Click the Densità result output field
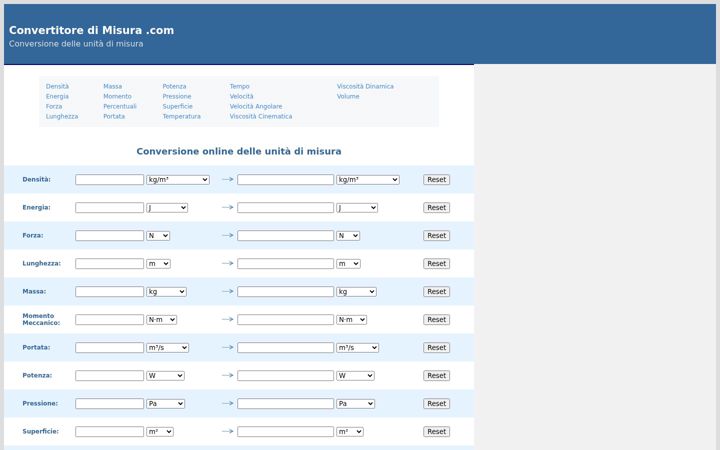720x450 pixels. tap(285, 180)
